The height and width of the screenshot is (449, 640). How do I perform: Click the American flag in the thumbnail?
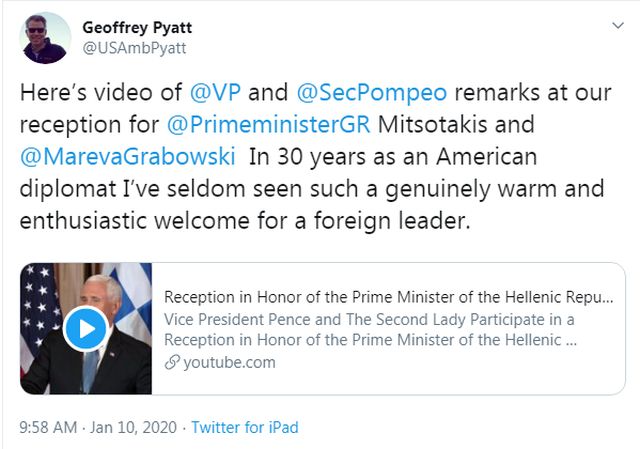pos(38,310)
